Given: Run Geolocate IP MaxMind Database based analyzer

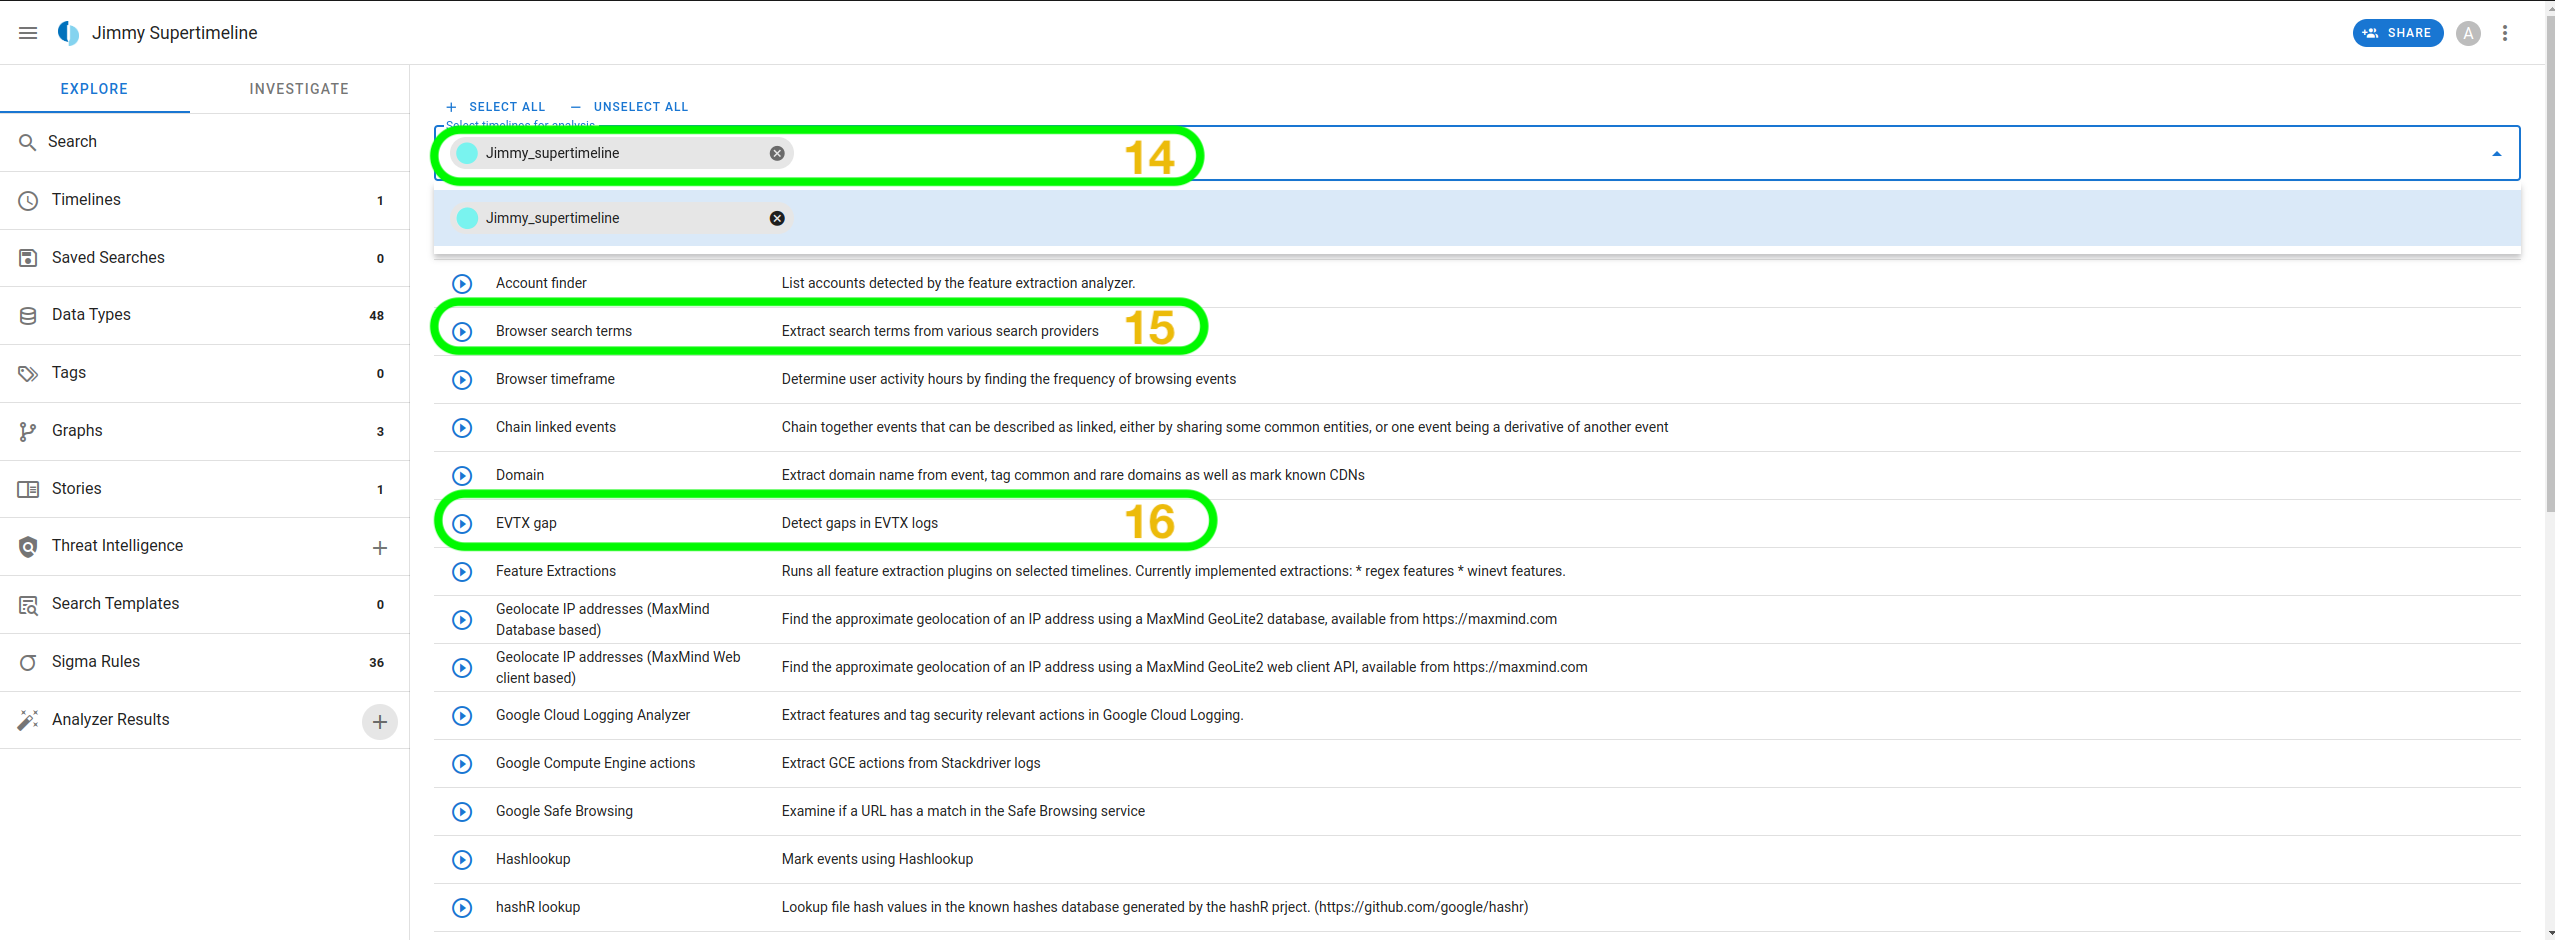Looking at the screenshot, I should tap(462, 620).
